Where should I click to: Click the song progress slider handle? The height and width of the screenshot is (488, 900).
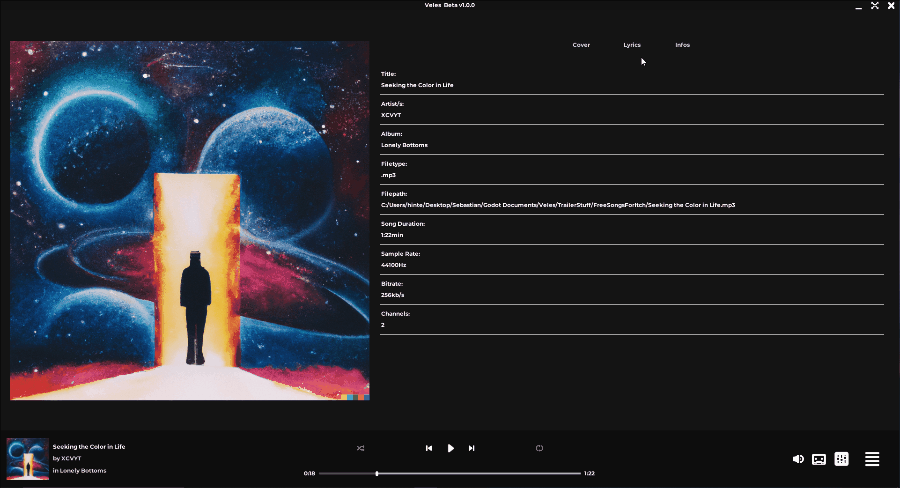(377, 474)
